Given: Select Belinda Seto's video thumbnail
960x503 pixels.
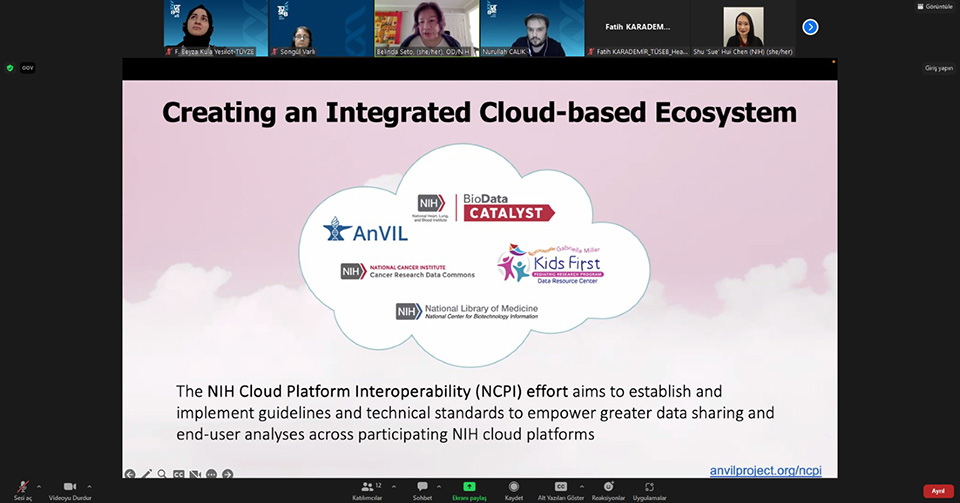Looking at the screenshot, I should point(426,28).
